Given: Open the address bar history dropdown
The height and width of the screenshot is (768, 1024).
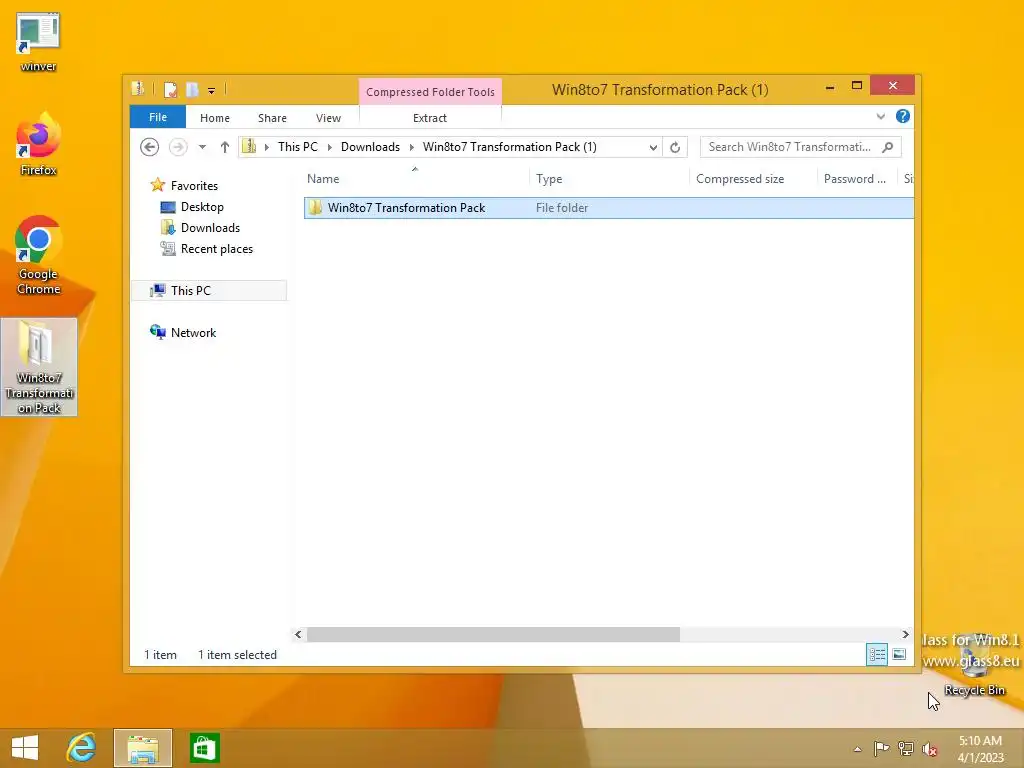Looking at the screenshot, I should point(652,148).
